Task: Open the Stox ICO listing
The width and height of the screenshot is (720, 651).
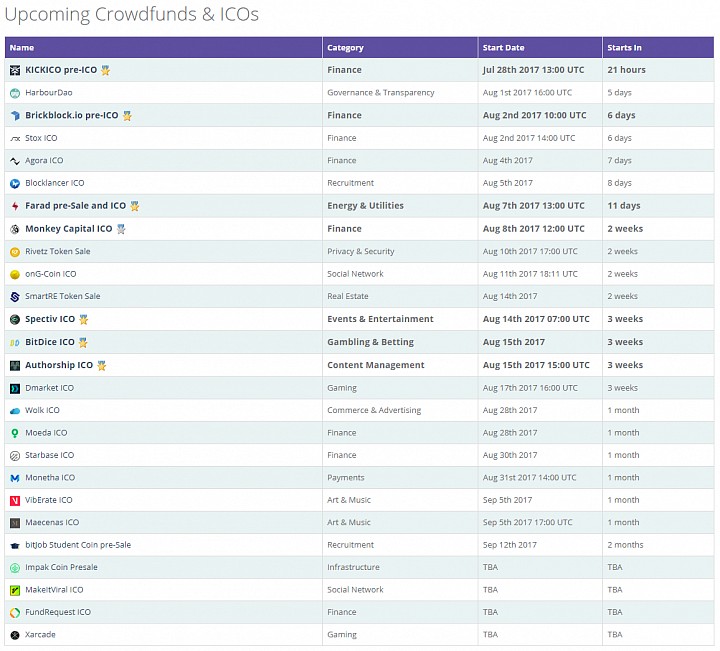Action: tap(41, 138)
